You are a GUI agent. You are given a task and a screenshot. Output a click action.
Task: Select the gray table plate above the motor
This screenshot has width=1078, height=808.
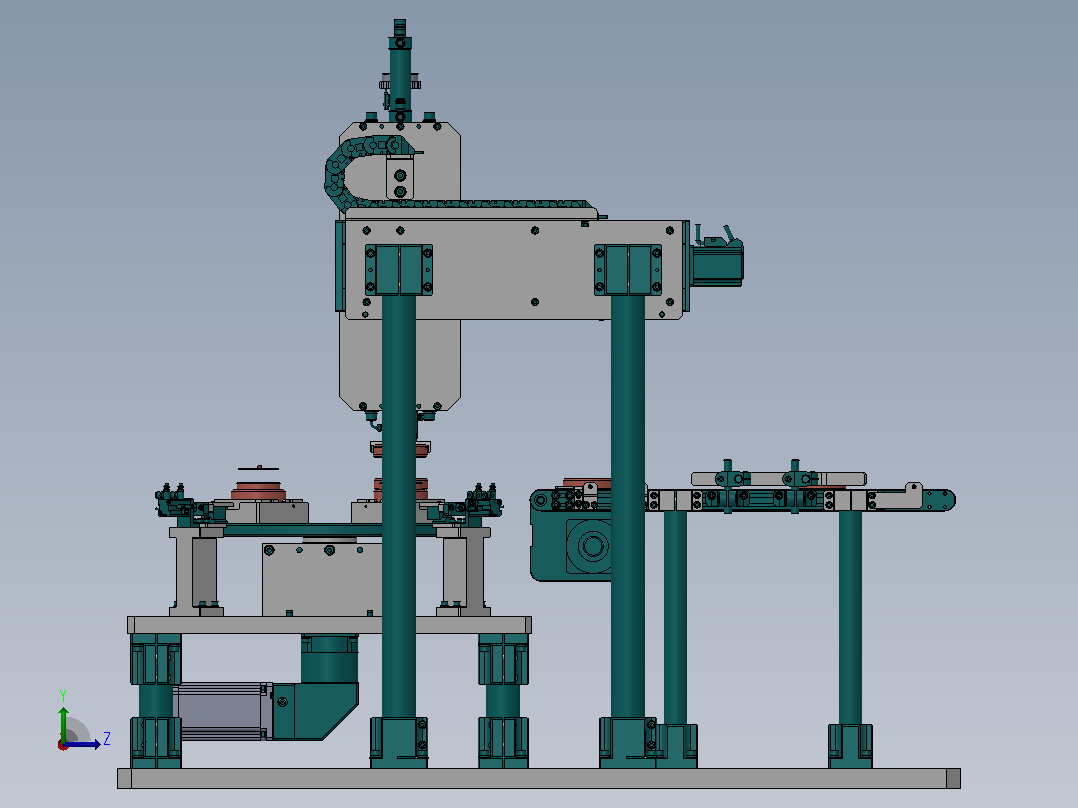(x=329, y=625)
